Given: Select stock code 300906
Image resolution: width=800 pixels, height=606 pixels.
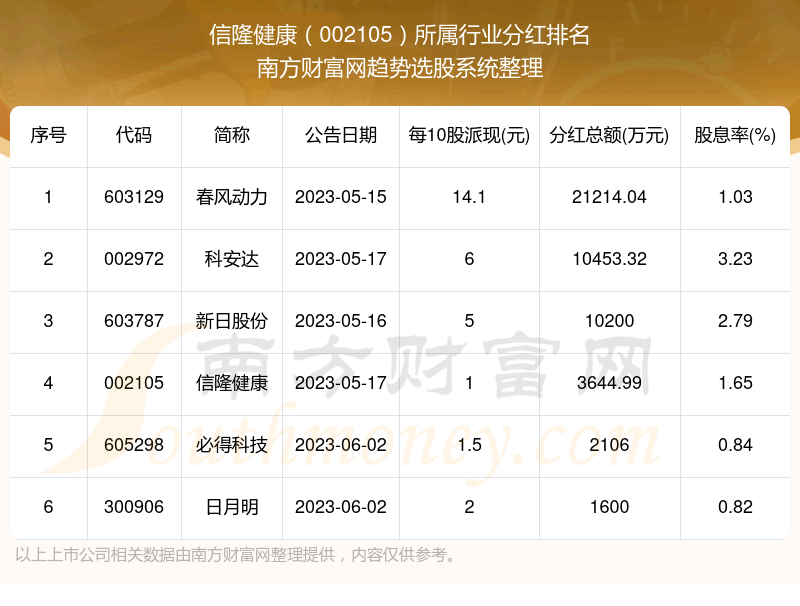Looking at the screenshot, I should 134,507.
